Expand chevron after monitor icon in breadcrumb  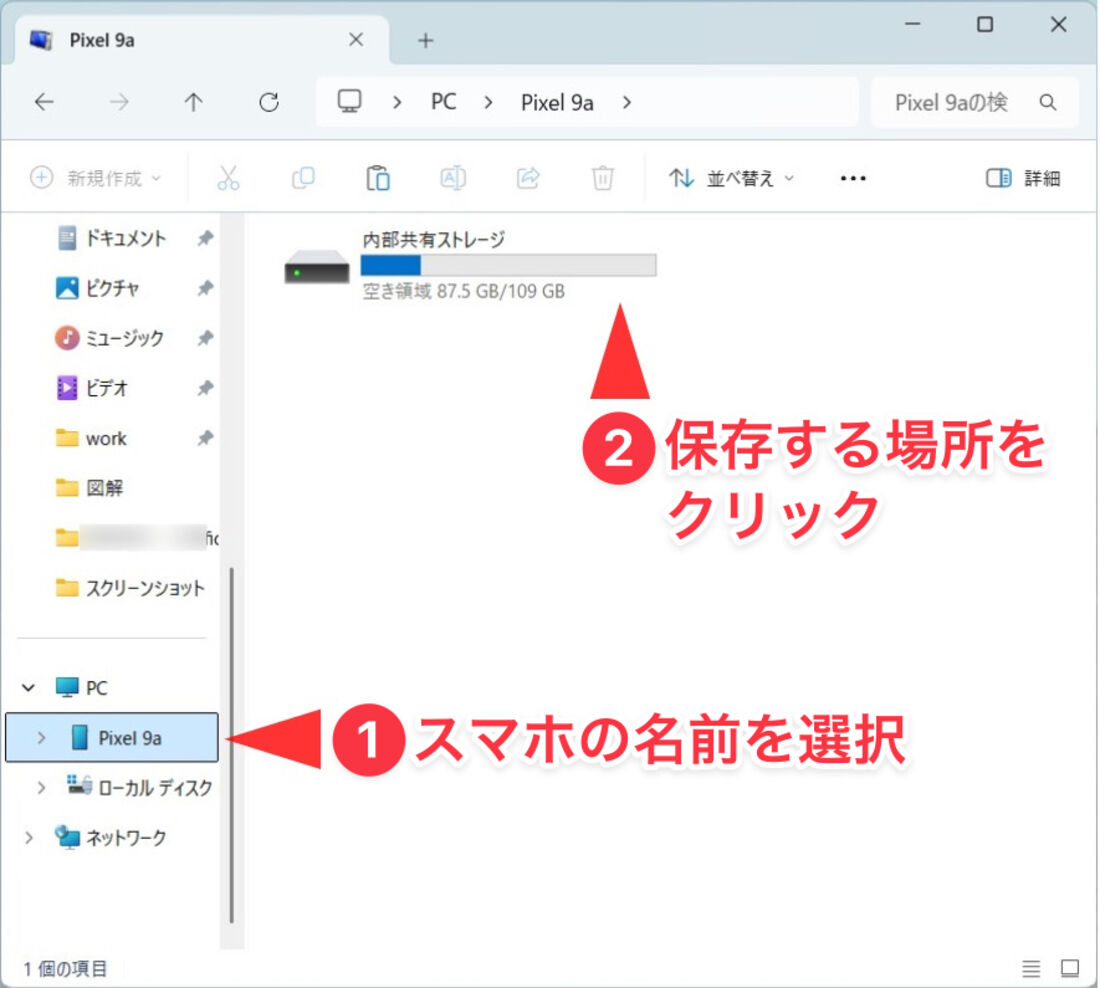[x=397, y=102]
